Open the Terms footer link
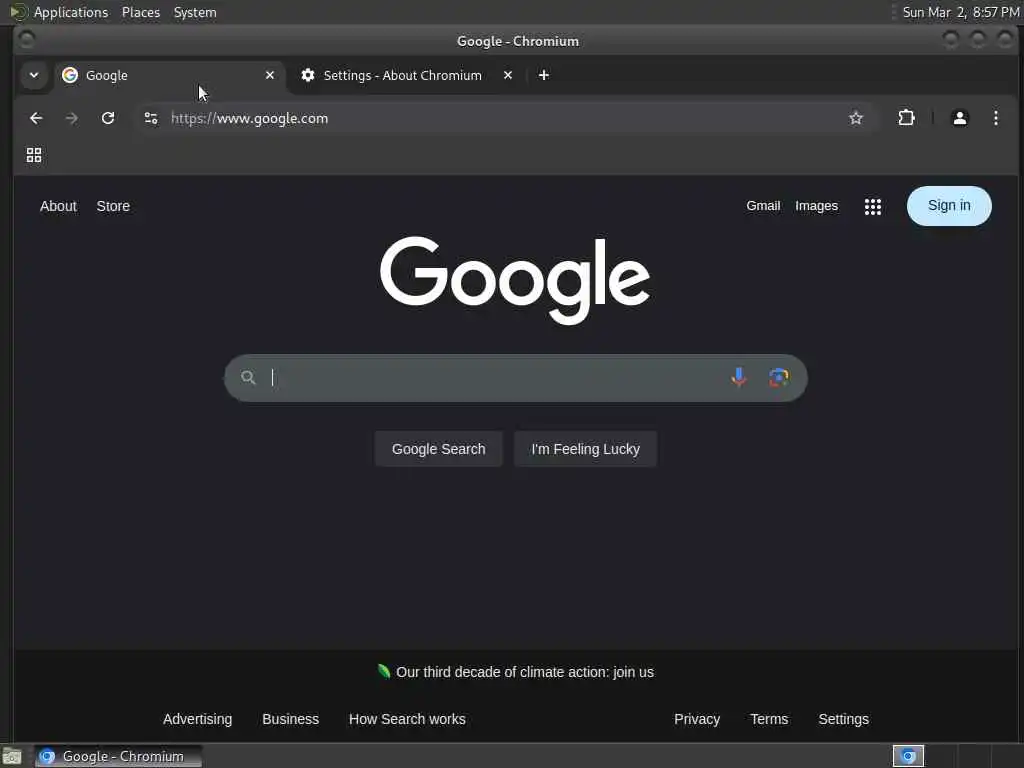The height and width of the screenshot is (768, 1024). pos(769,719)
